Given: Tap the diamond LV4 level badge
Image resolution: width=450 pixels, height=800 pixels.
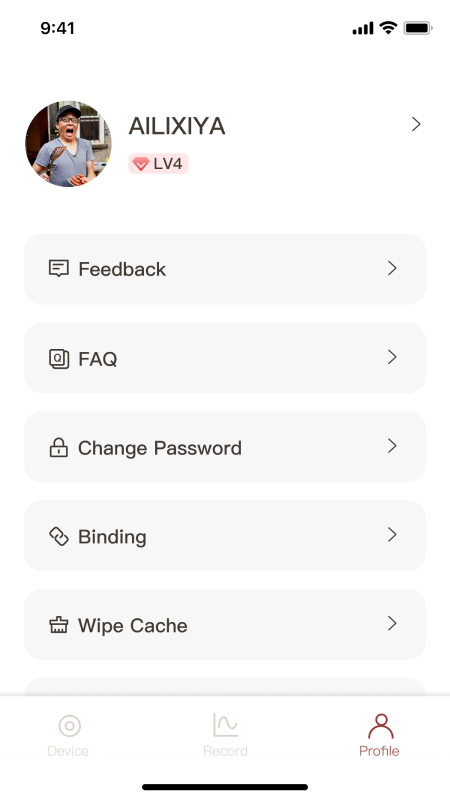Looking at the screenshot, I should (x=158, y=164).
